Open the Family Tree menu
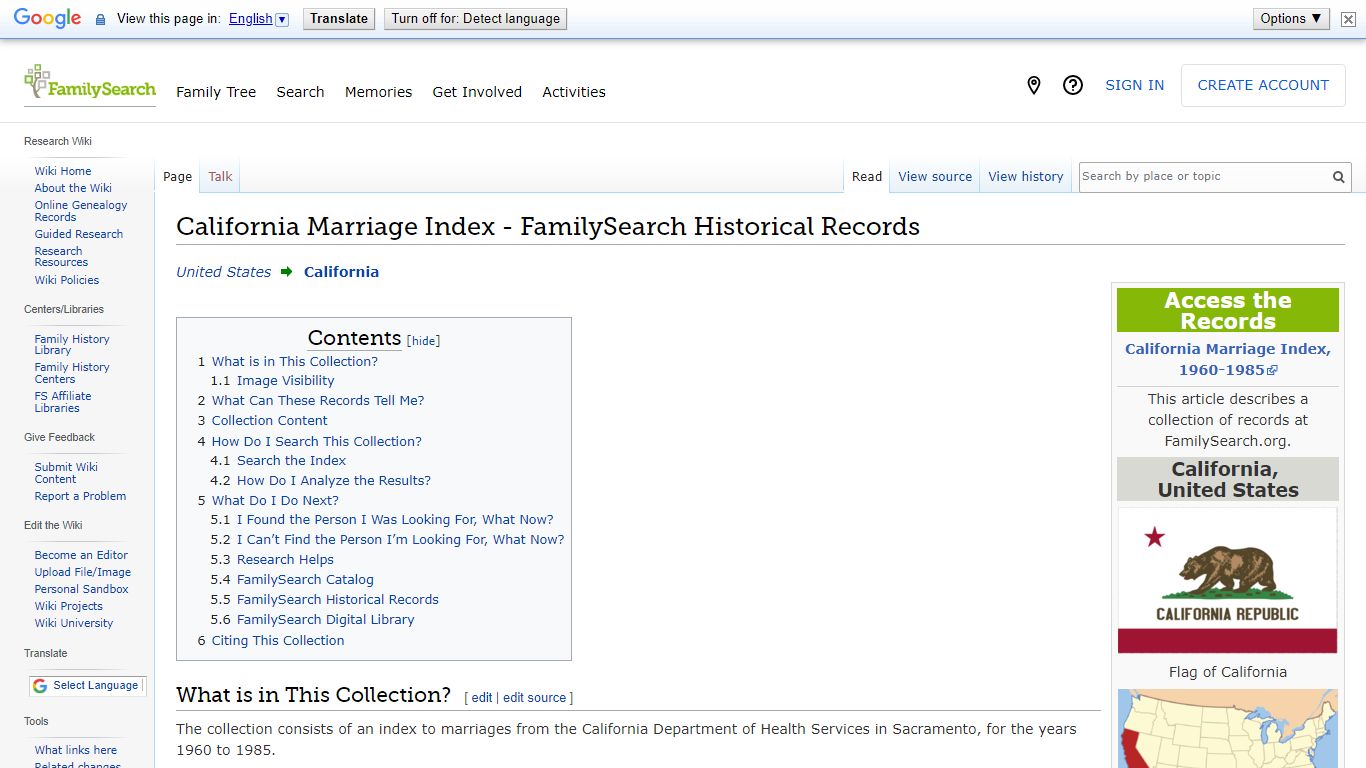Screen dimensions: 1366x768 click(216, 92)
